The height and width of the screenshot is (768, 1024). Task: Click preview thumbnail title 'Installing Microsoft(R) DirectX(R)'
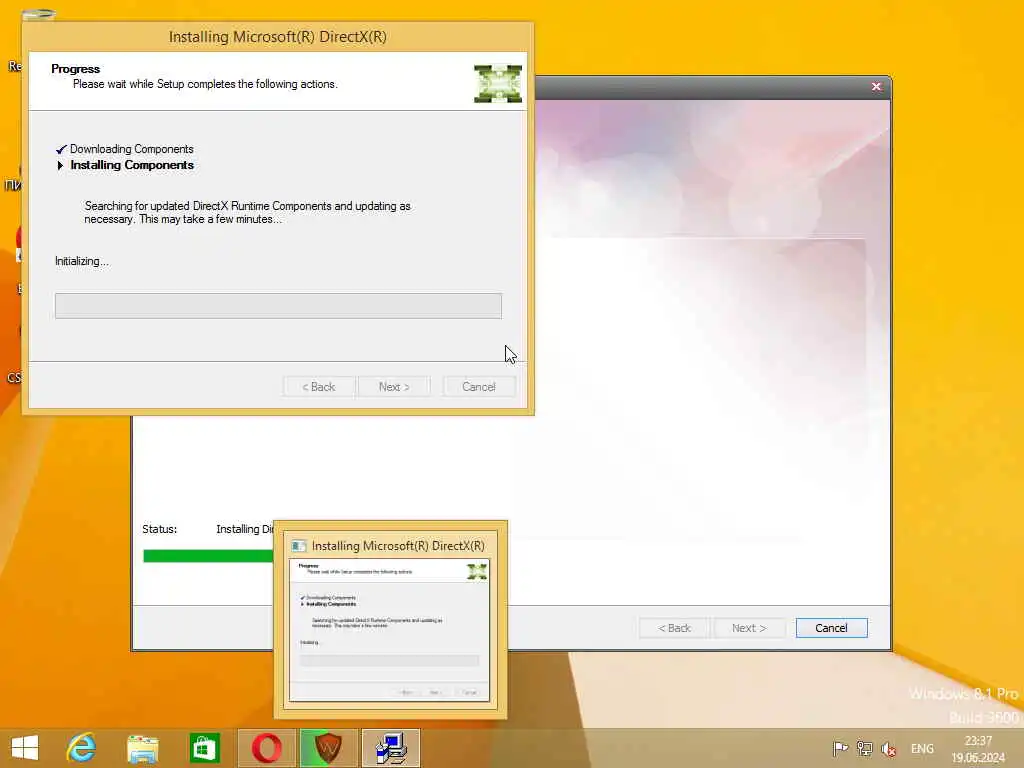pos(398,546)
